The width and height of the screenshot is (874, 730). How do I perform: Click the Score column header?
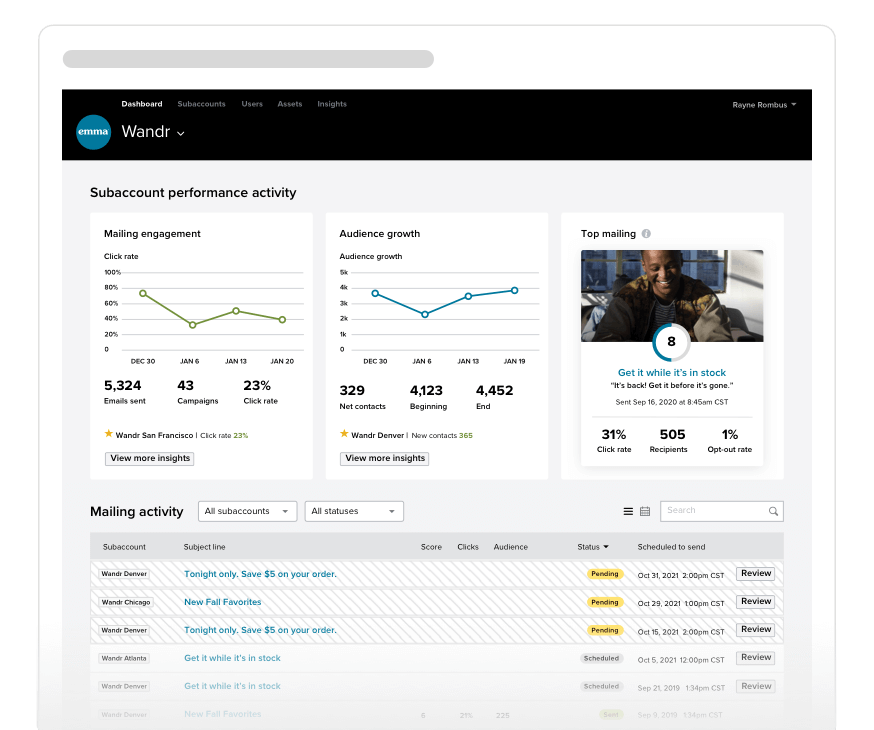(x=431, y=547)
